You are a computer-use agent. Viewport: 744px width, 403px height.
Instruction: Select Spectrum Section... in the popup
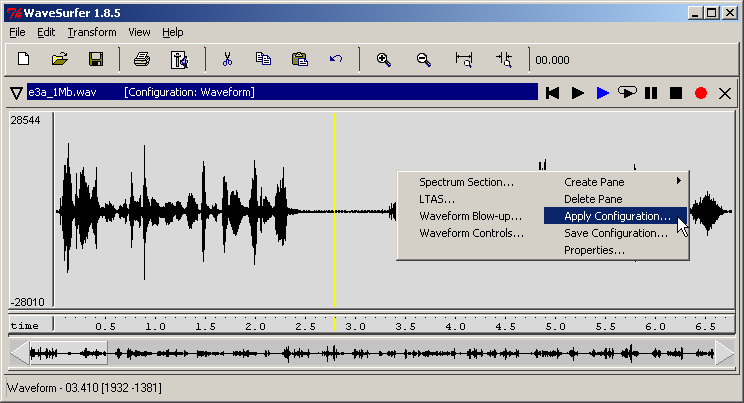tap(466, 182)
